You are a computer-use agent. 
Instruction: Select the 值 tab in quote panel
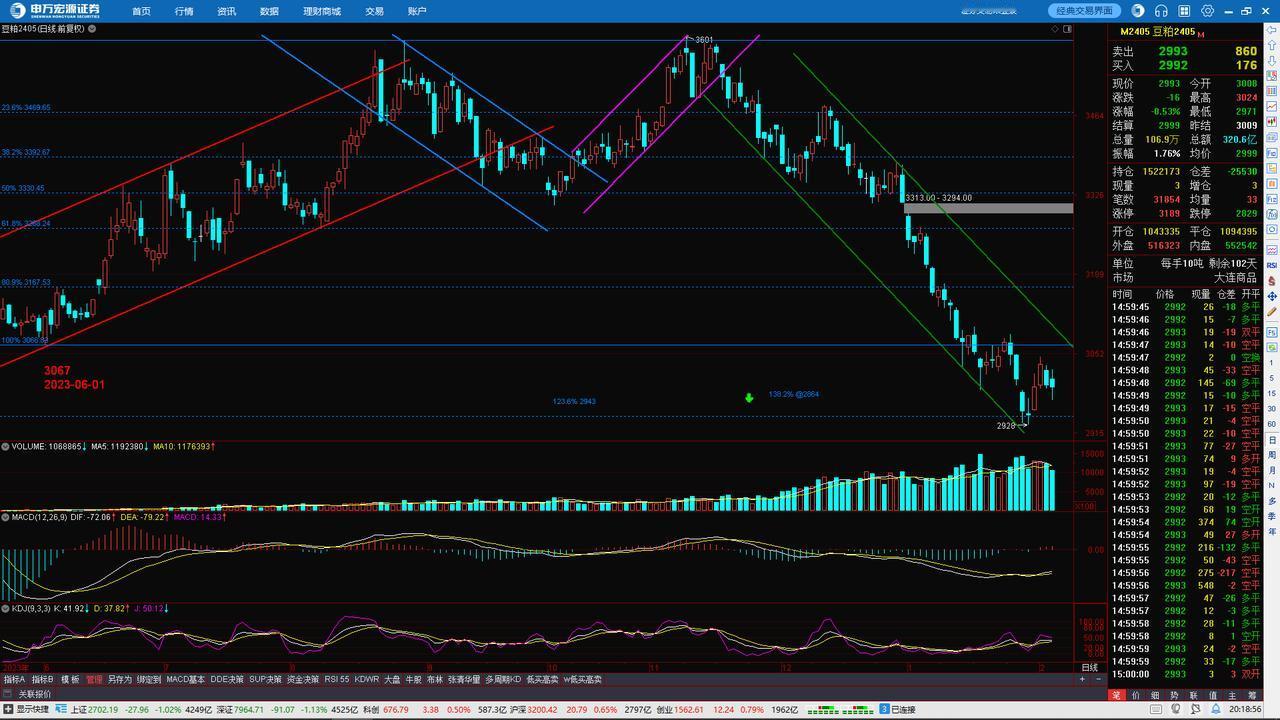coord(1212,695)
